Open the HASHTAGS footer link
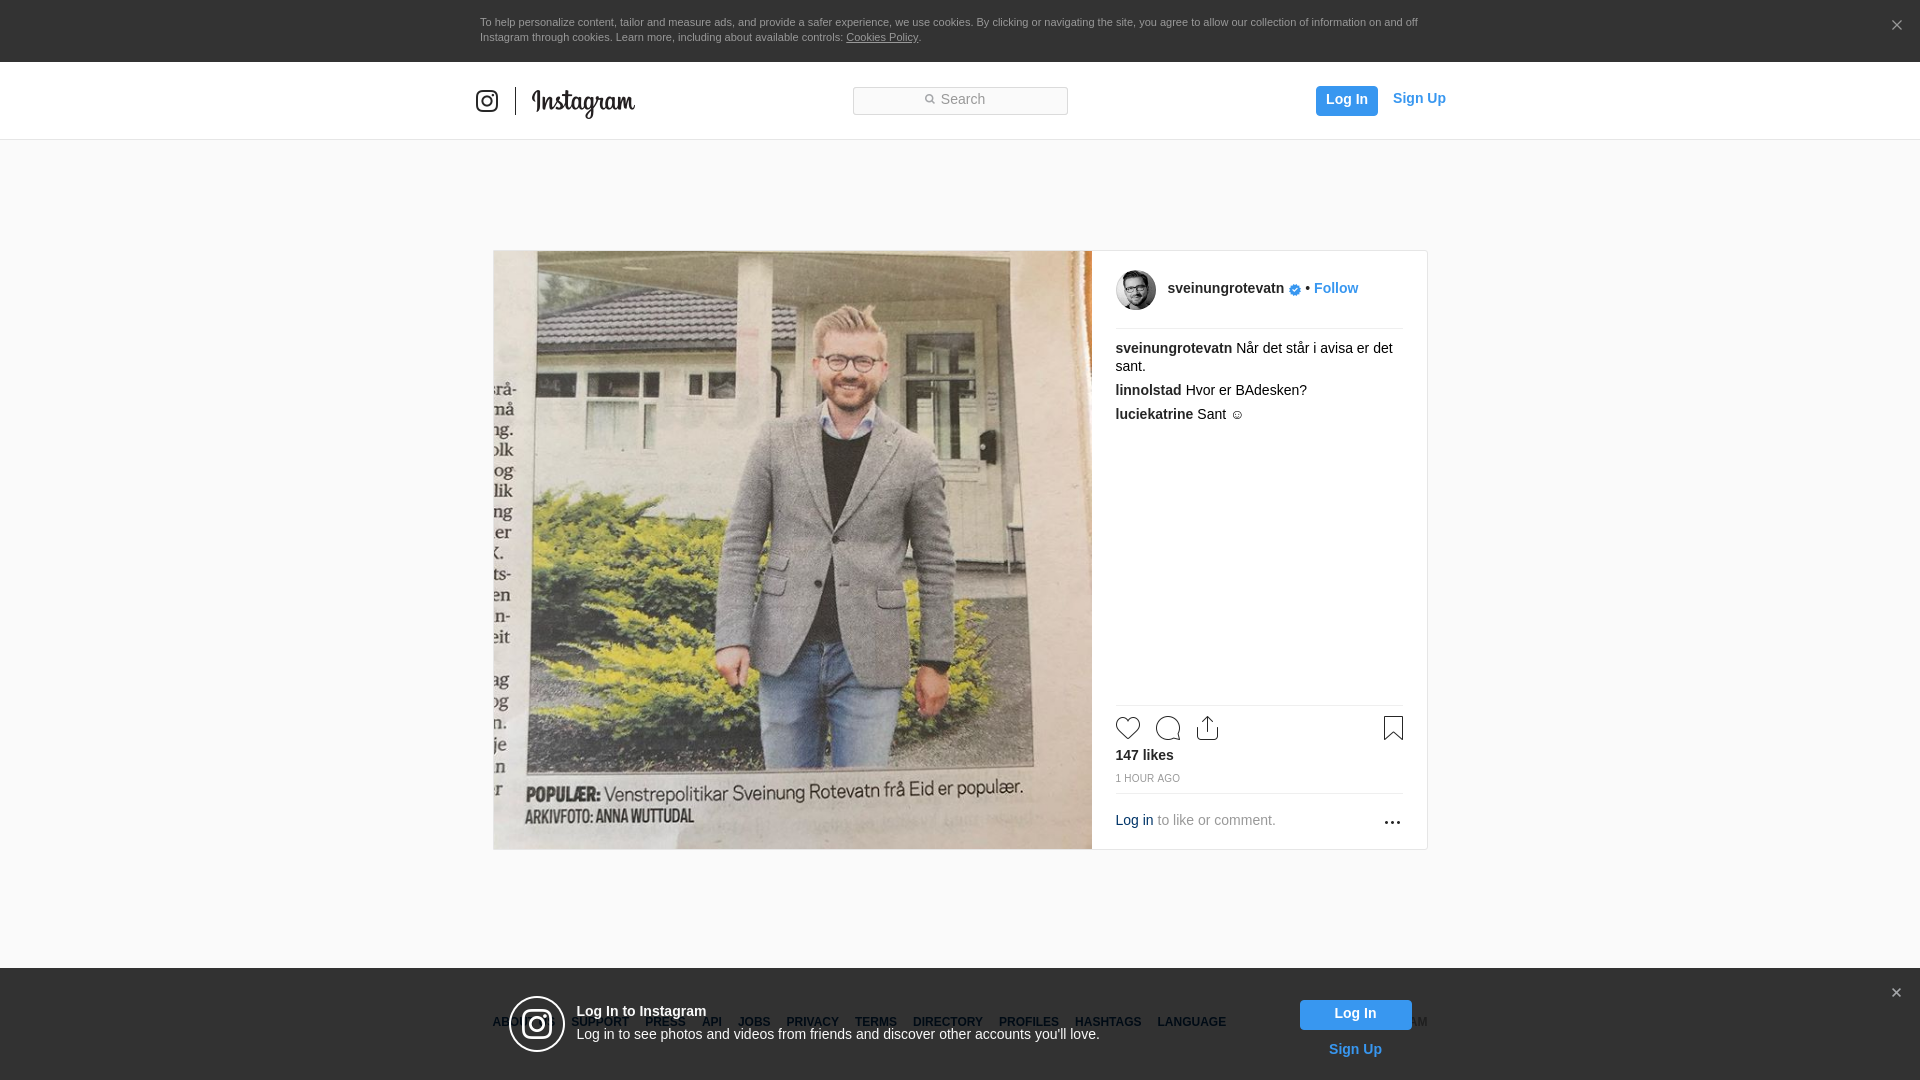 1108,1022
